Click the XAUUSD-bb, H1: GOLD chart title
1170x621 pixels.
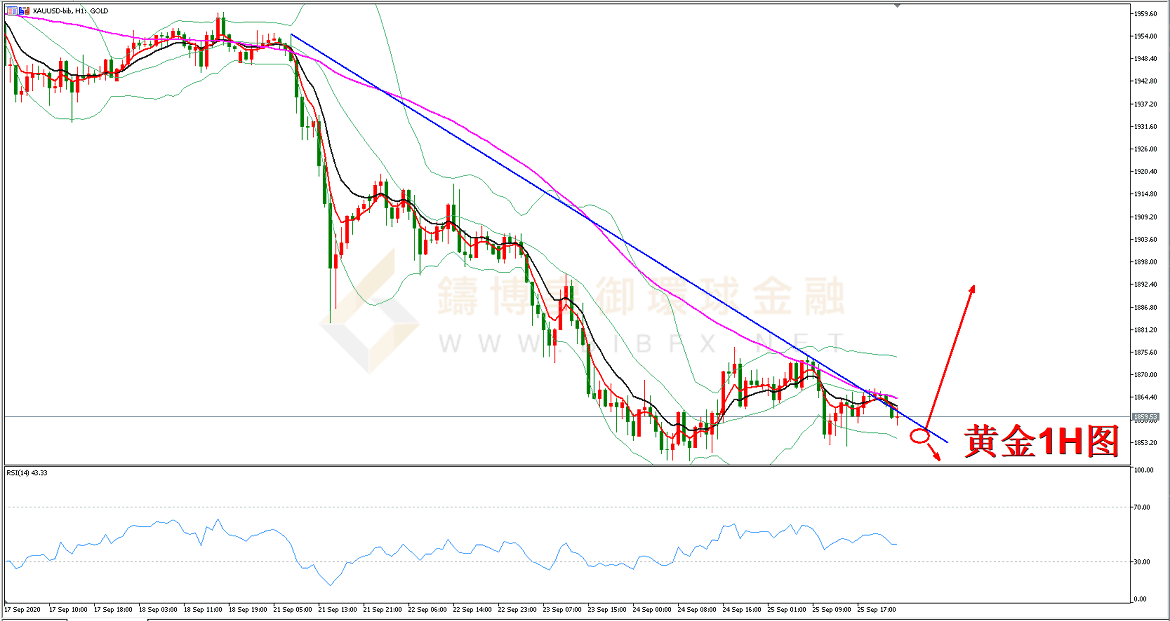click(68, 11)
